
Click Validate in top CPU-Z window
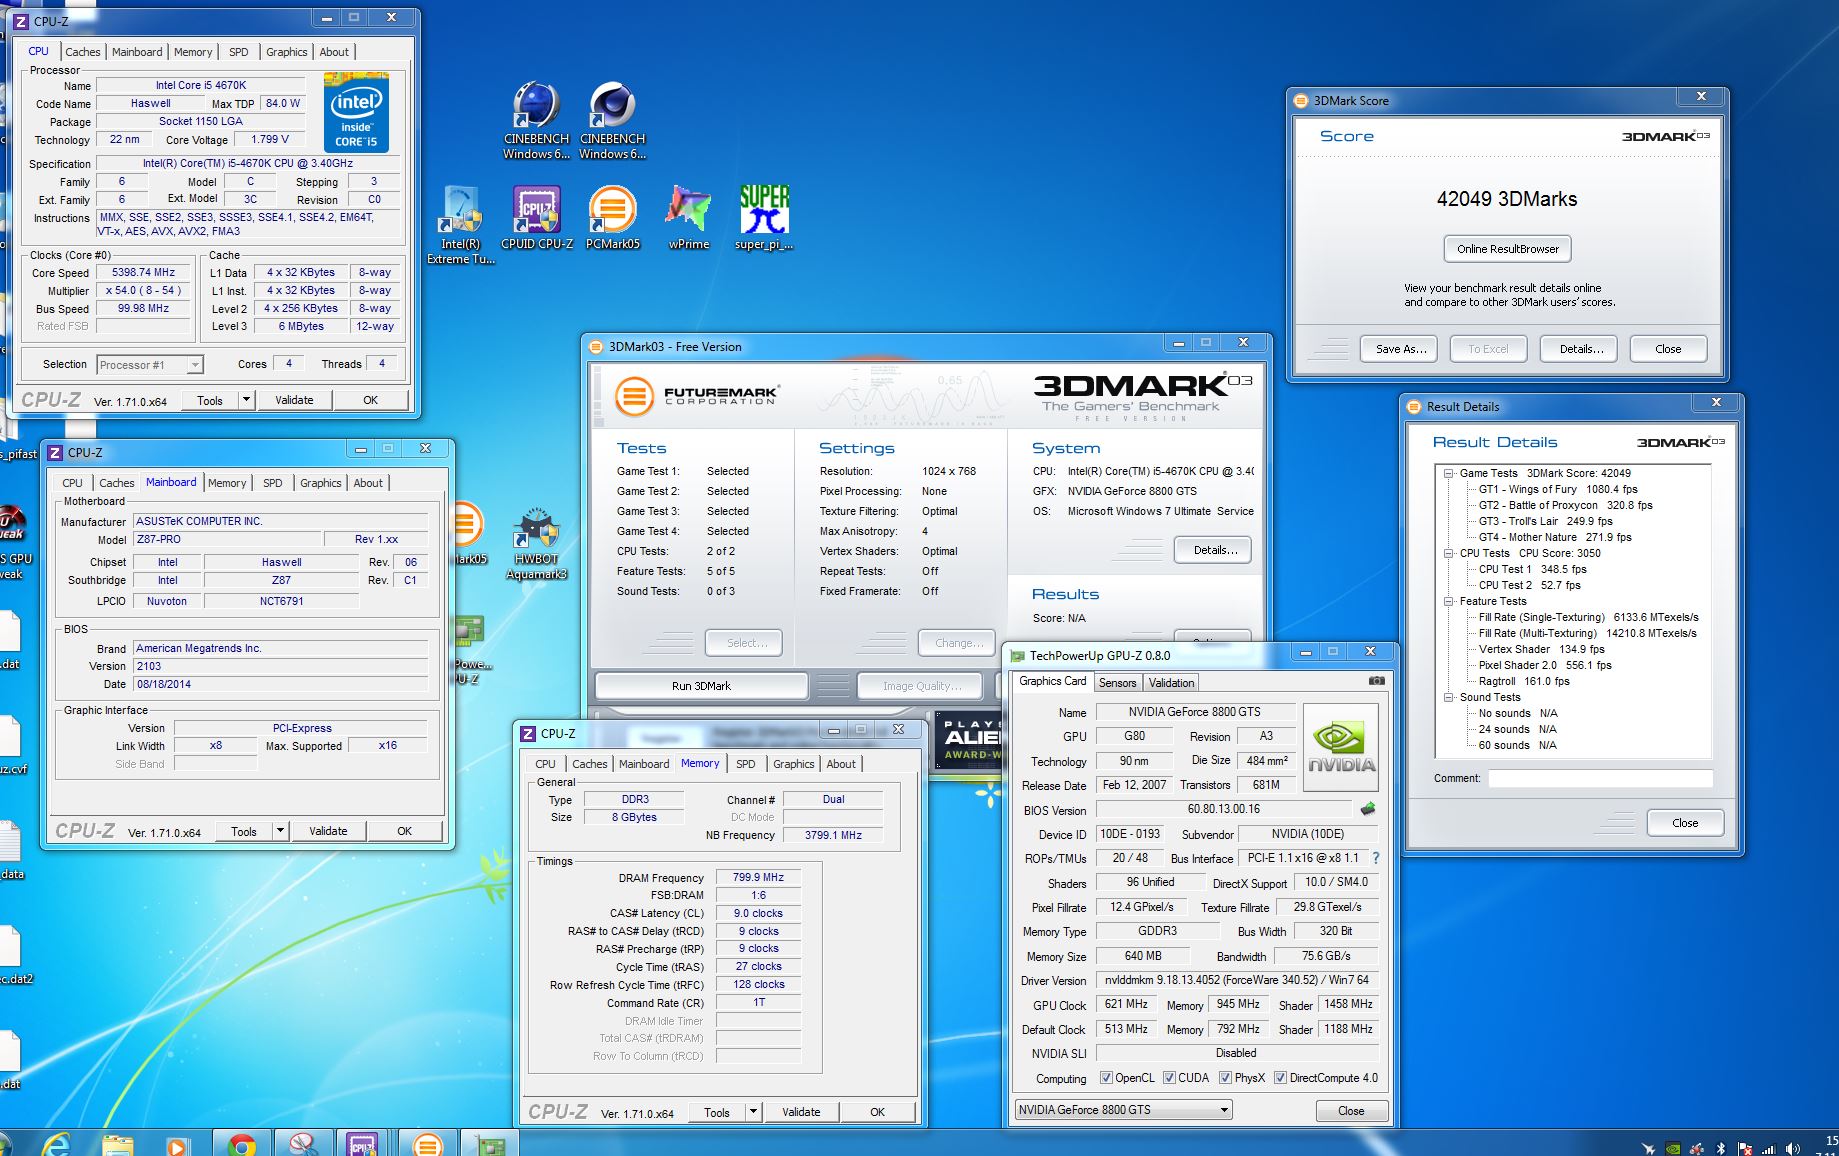(294, 400)
